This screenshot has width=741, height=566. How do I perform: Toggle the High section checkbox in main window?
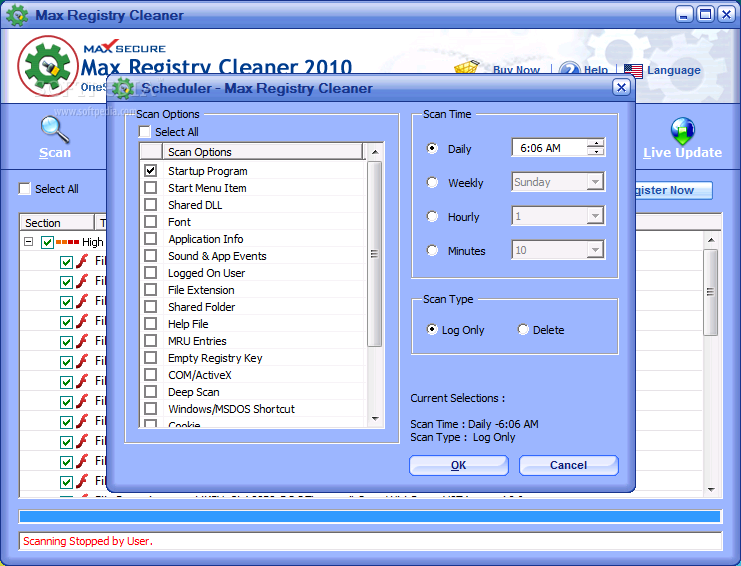47,242
